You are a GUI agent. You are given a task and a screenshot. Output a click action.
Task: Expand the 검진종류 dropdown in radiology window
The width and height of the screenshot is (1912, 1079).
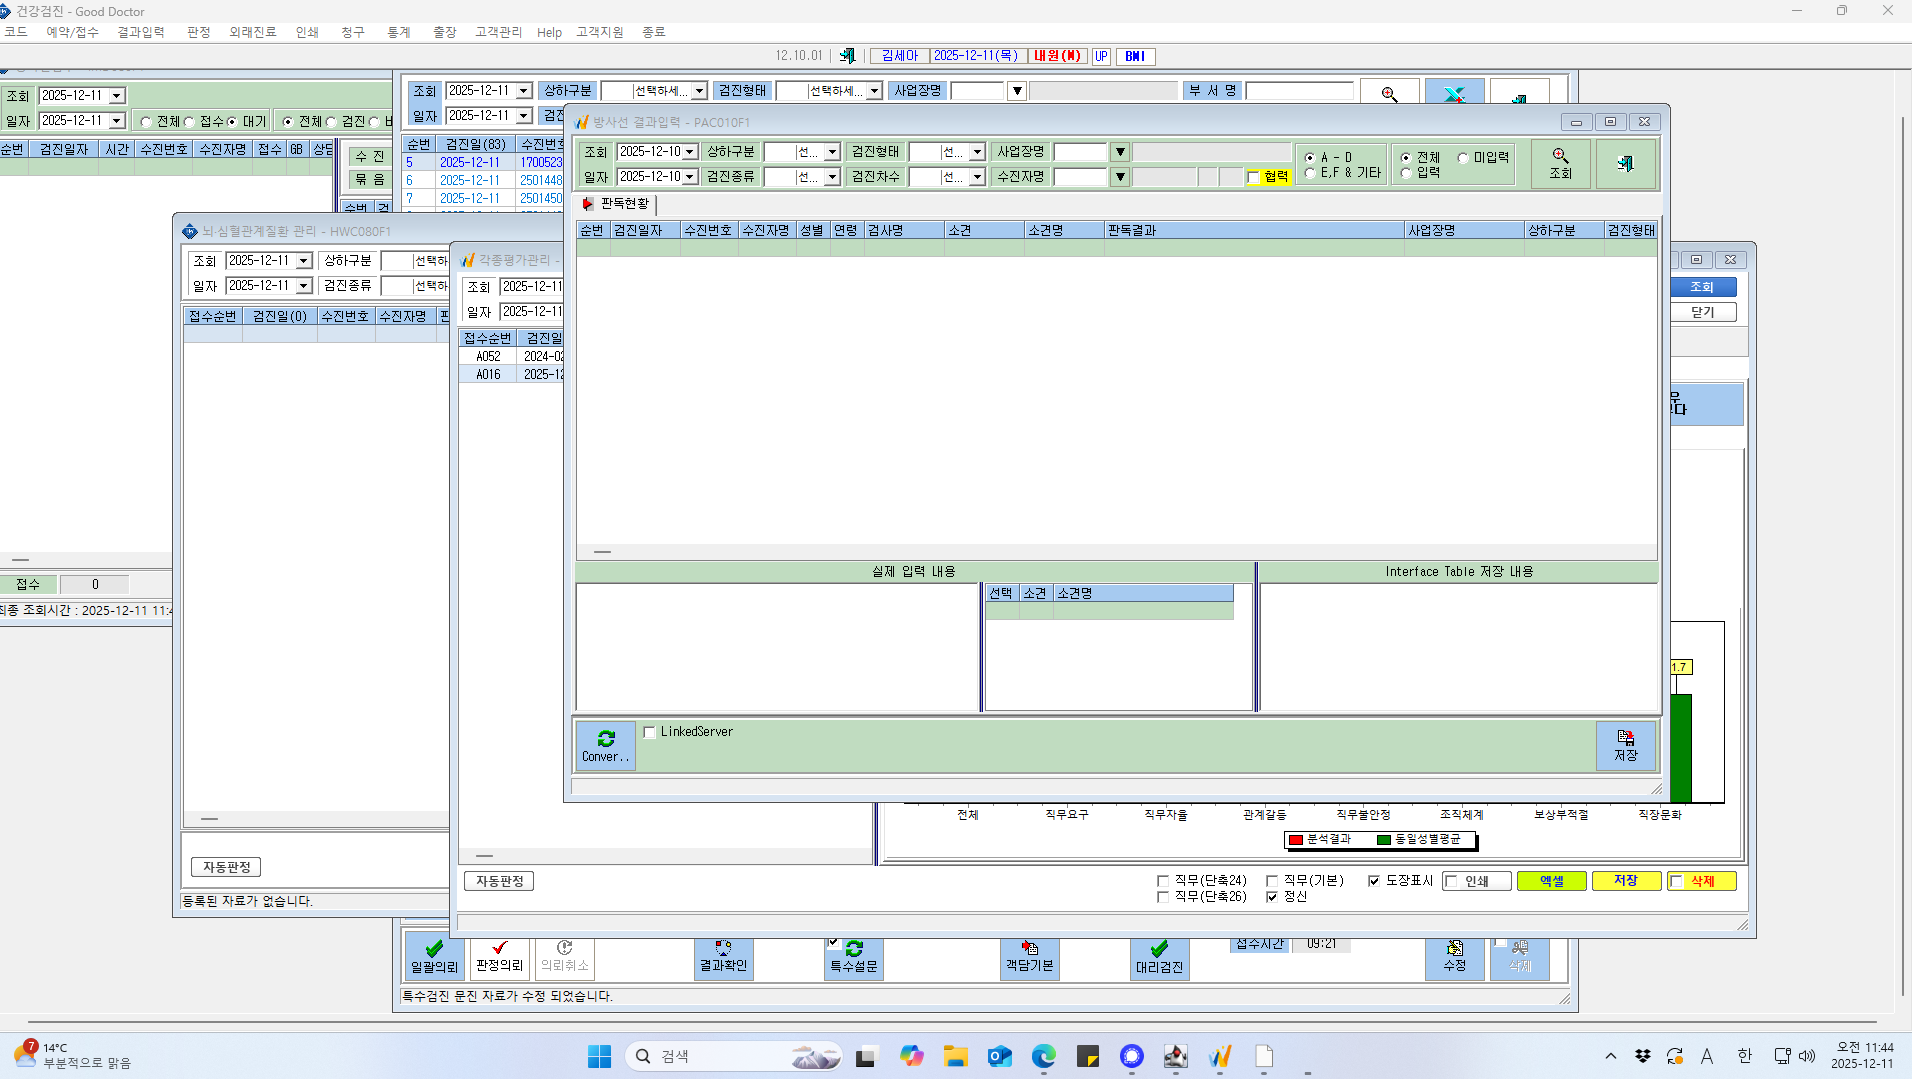[832, 177]
